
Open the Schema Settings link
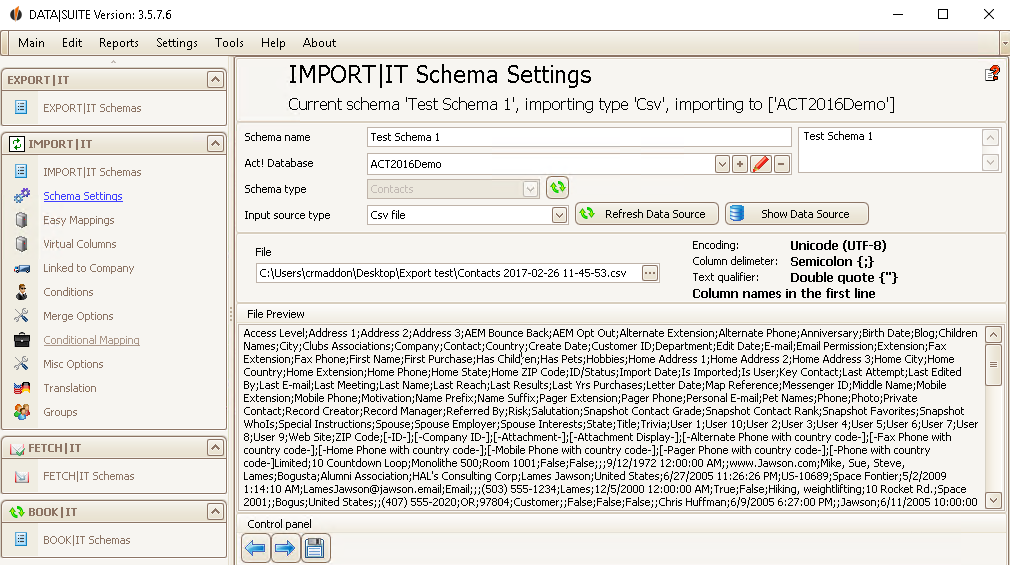(82, 196)
